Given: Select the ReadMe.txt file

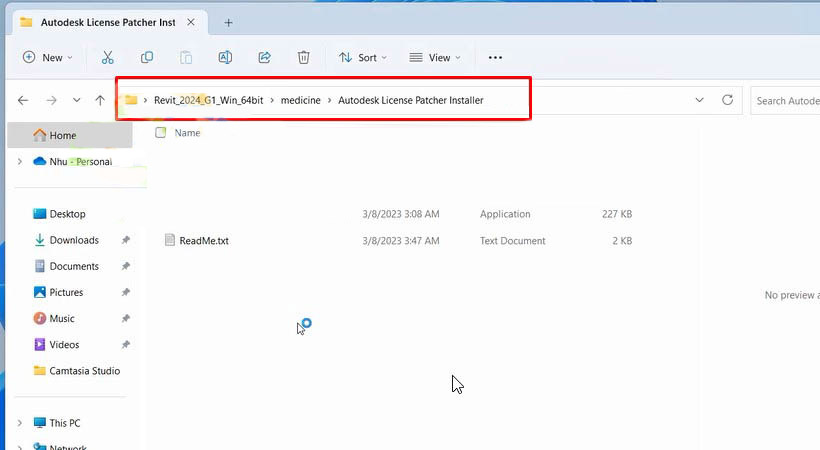Looking at the screenshot, I should point(204,241).
